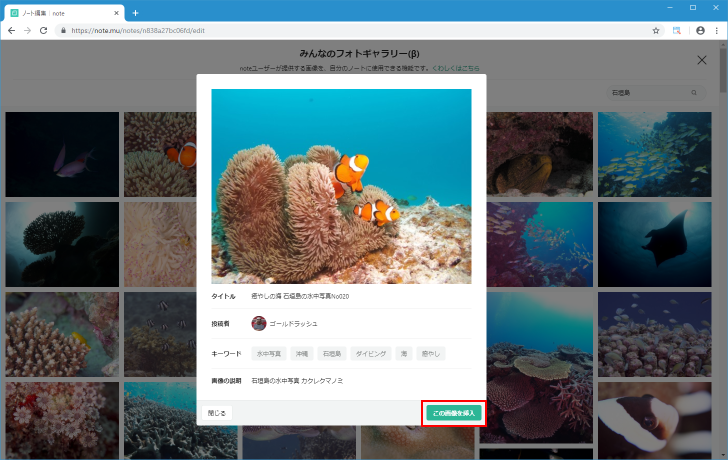The width and height of the screenshot is (728, 460).
Task: Select the ダイビング keyword tag
Action: pyautogui.click(x=371, y=354)
